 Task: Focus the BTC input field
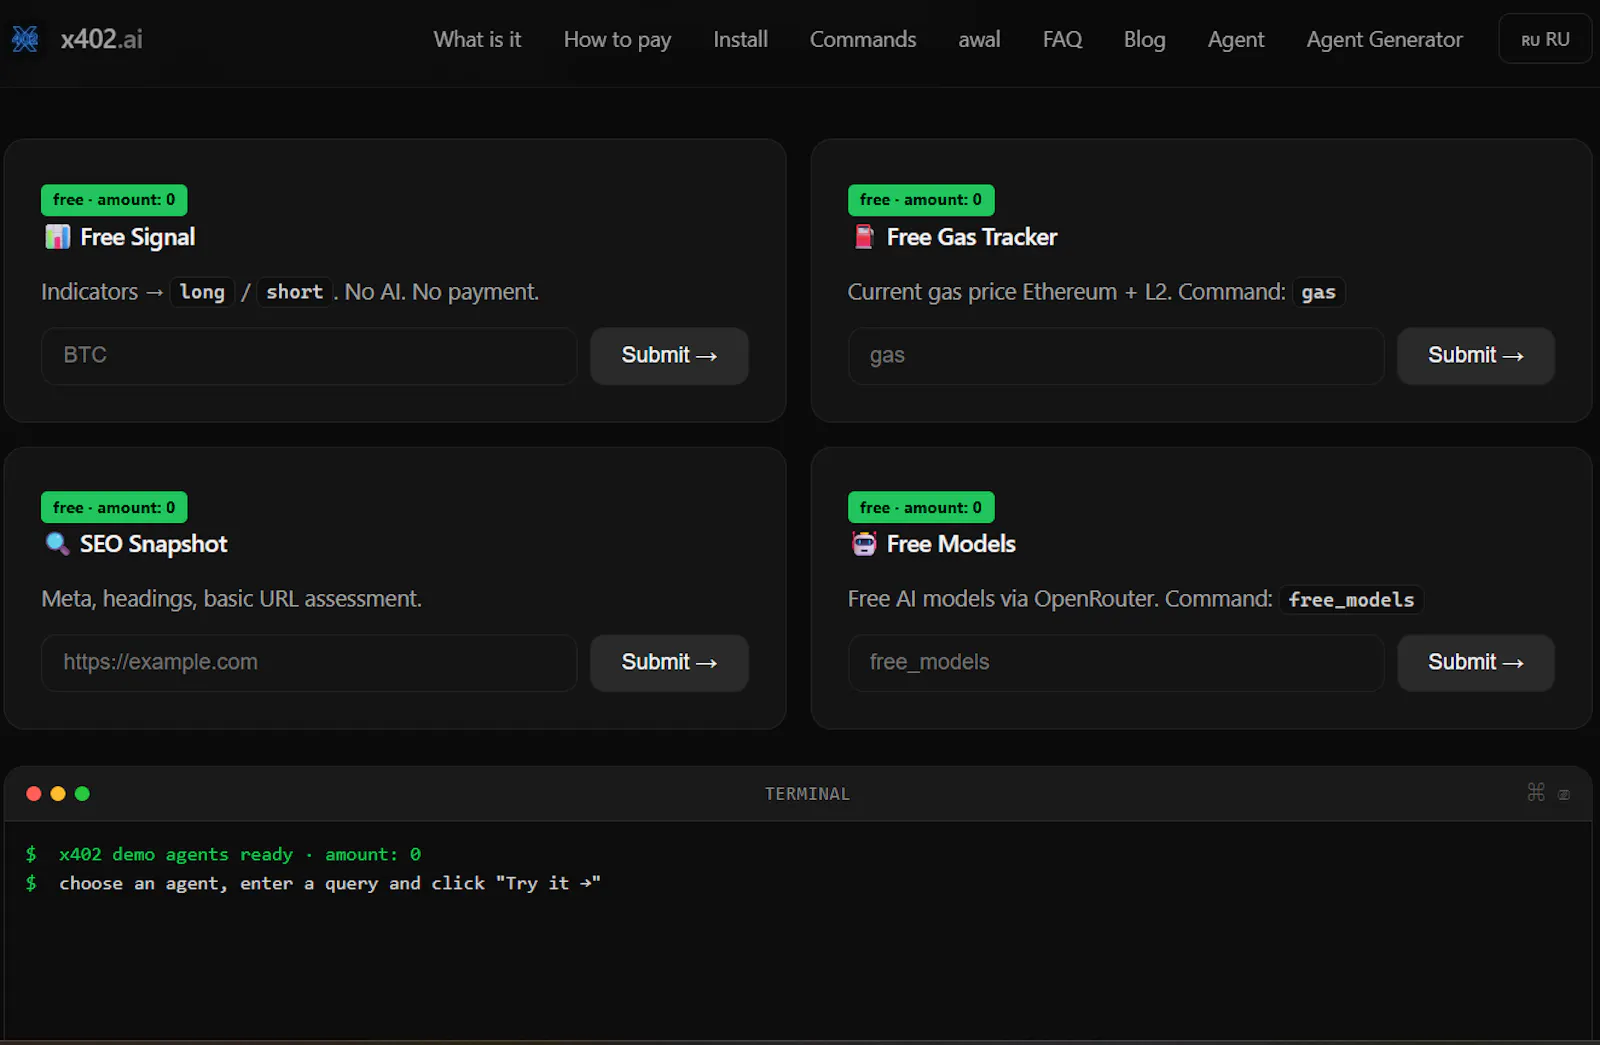pyautogui.click(x=309, y=356)
